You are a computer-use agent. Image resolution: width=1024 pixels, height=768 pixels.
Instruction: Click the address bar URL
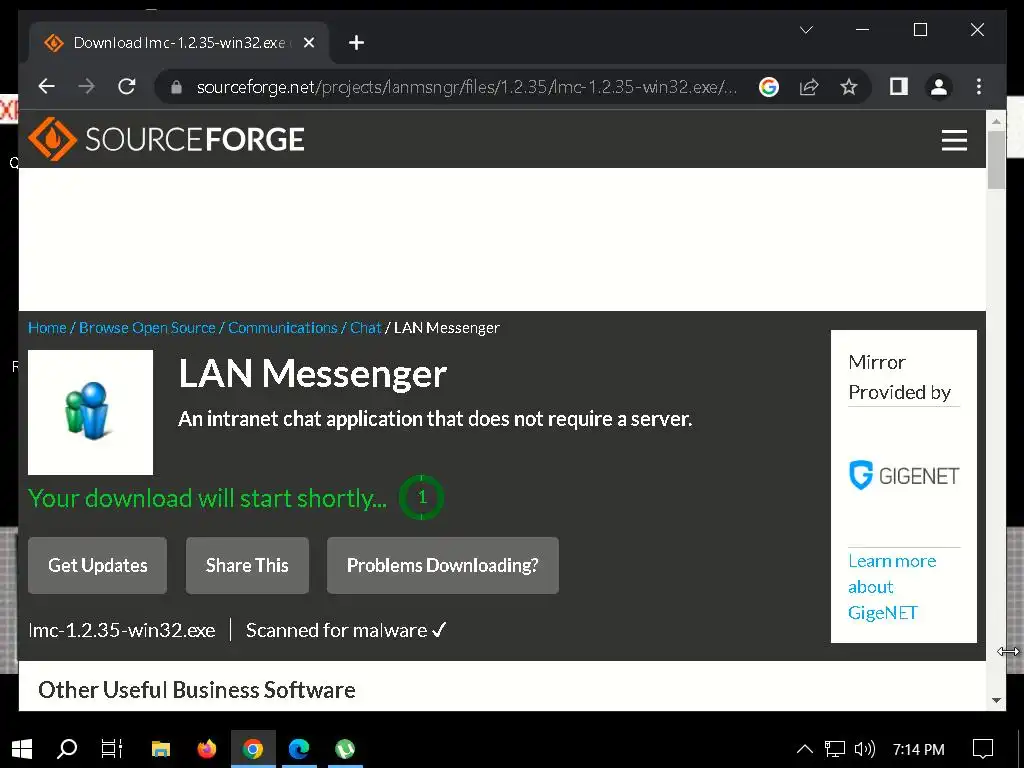click(467, 87)
